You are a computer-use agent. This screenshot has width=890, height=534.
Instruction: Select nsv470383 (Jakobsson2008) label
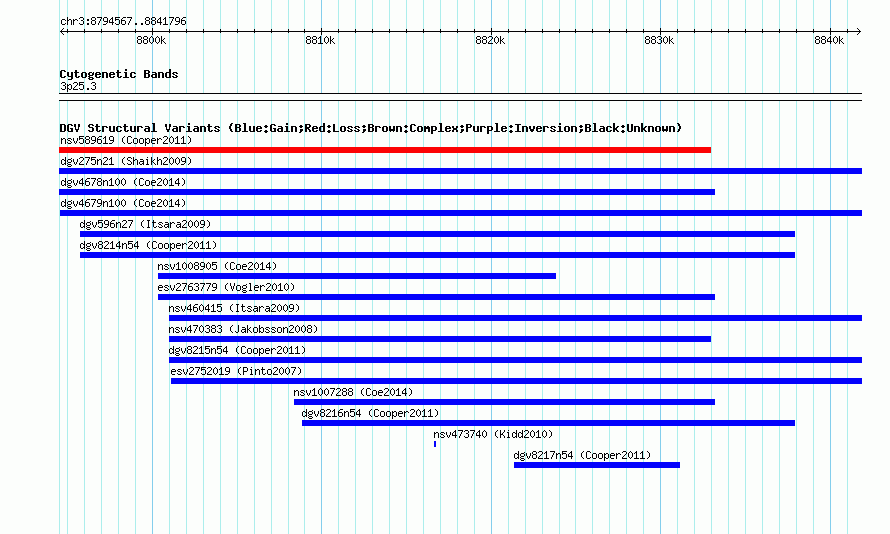243,329
